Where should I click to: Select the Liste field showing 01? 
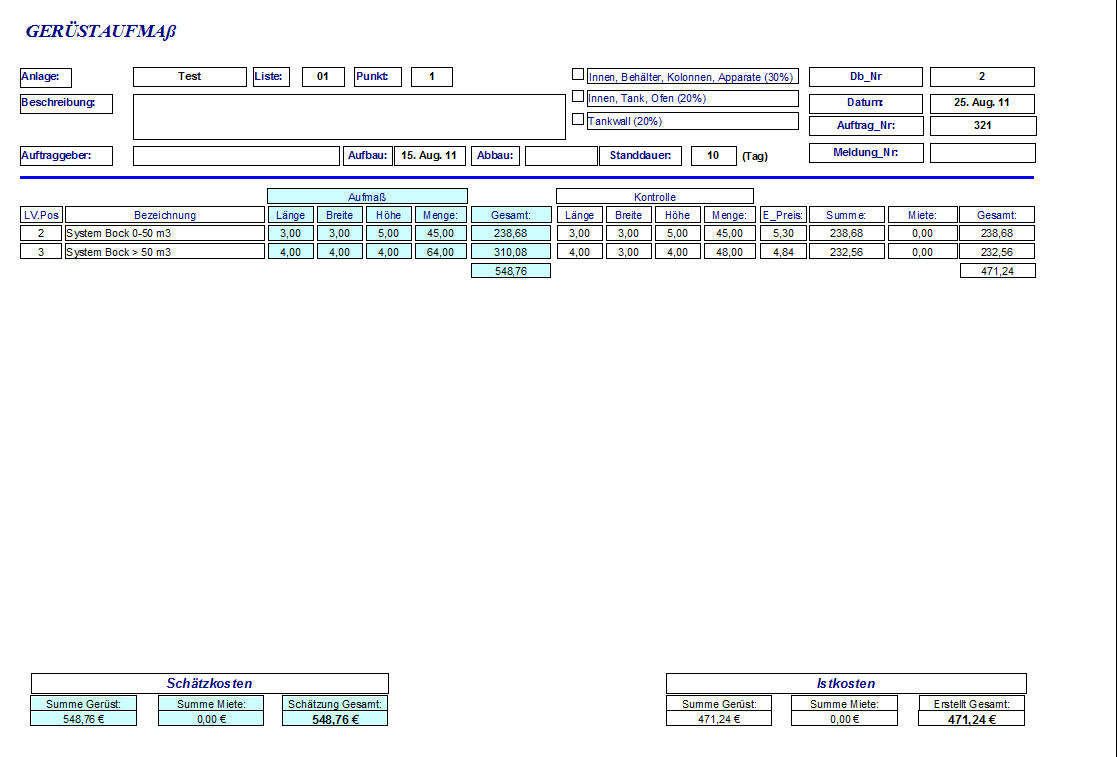(x=323, y=77)
